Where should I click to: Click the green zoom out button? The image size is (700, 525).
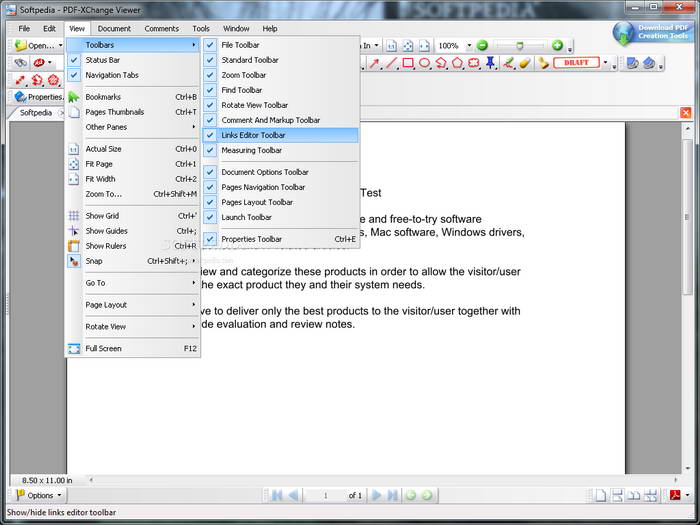482,45
